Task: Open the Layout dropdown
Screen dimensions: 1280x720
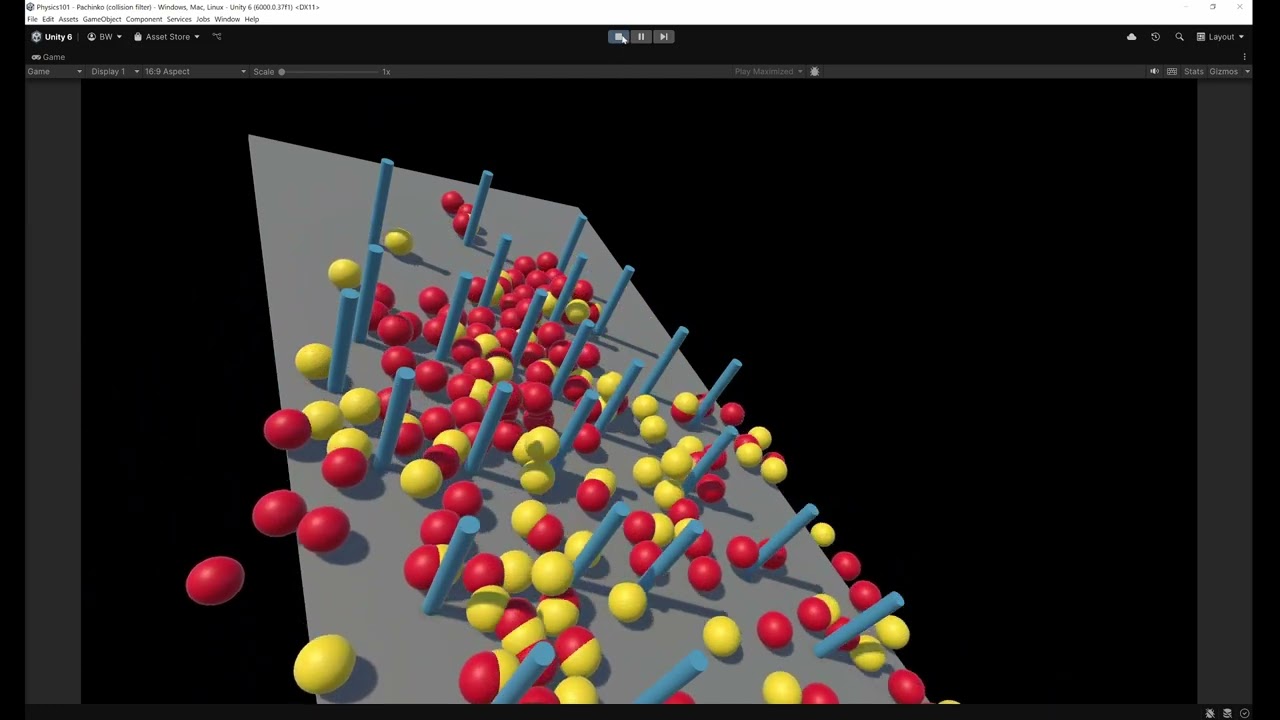Action: click(1220, 37)
